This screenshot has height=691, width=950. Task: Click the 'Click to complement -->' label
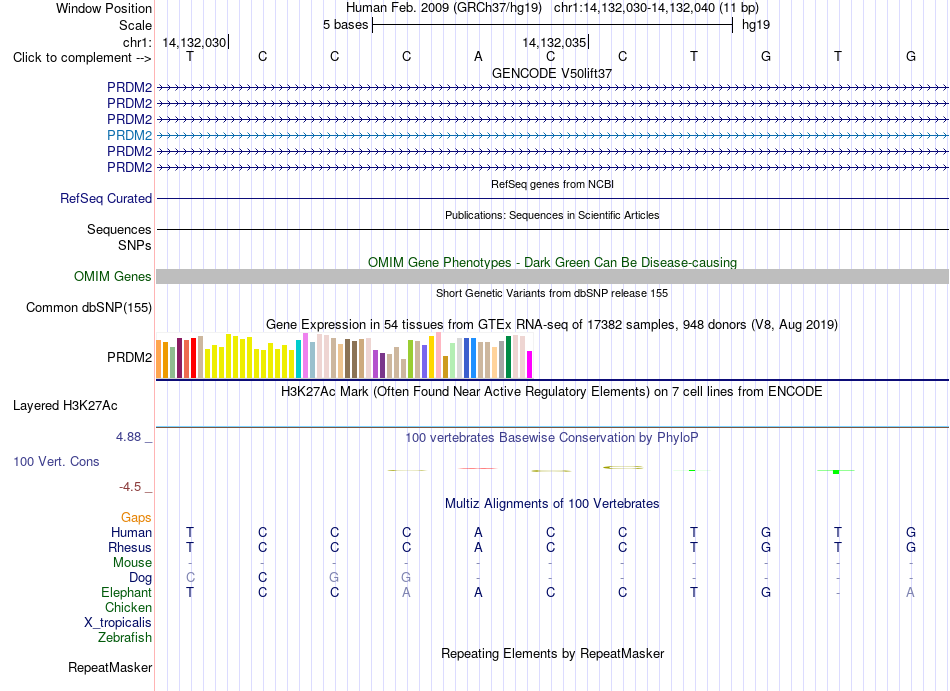82,58
